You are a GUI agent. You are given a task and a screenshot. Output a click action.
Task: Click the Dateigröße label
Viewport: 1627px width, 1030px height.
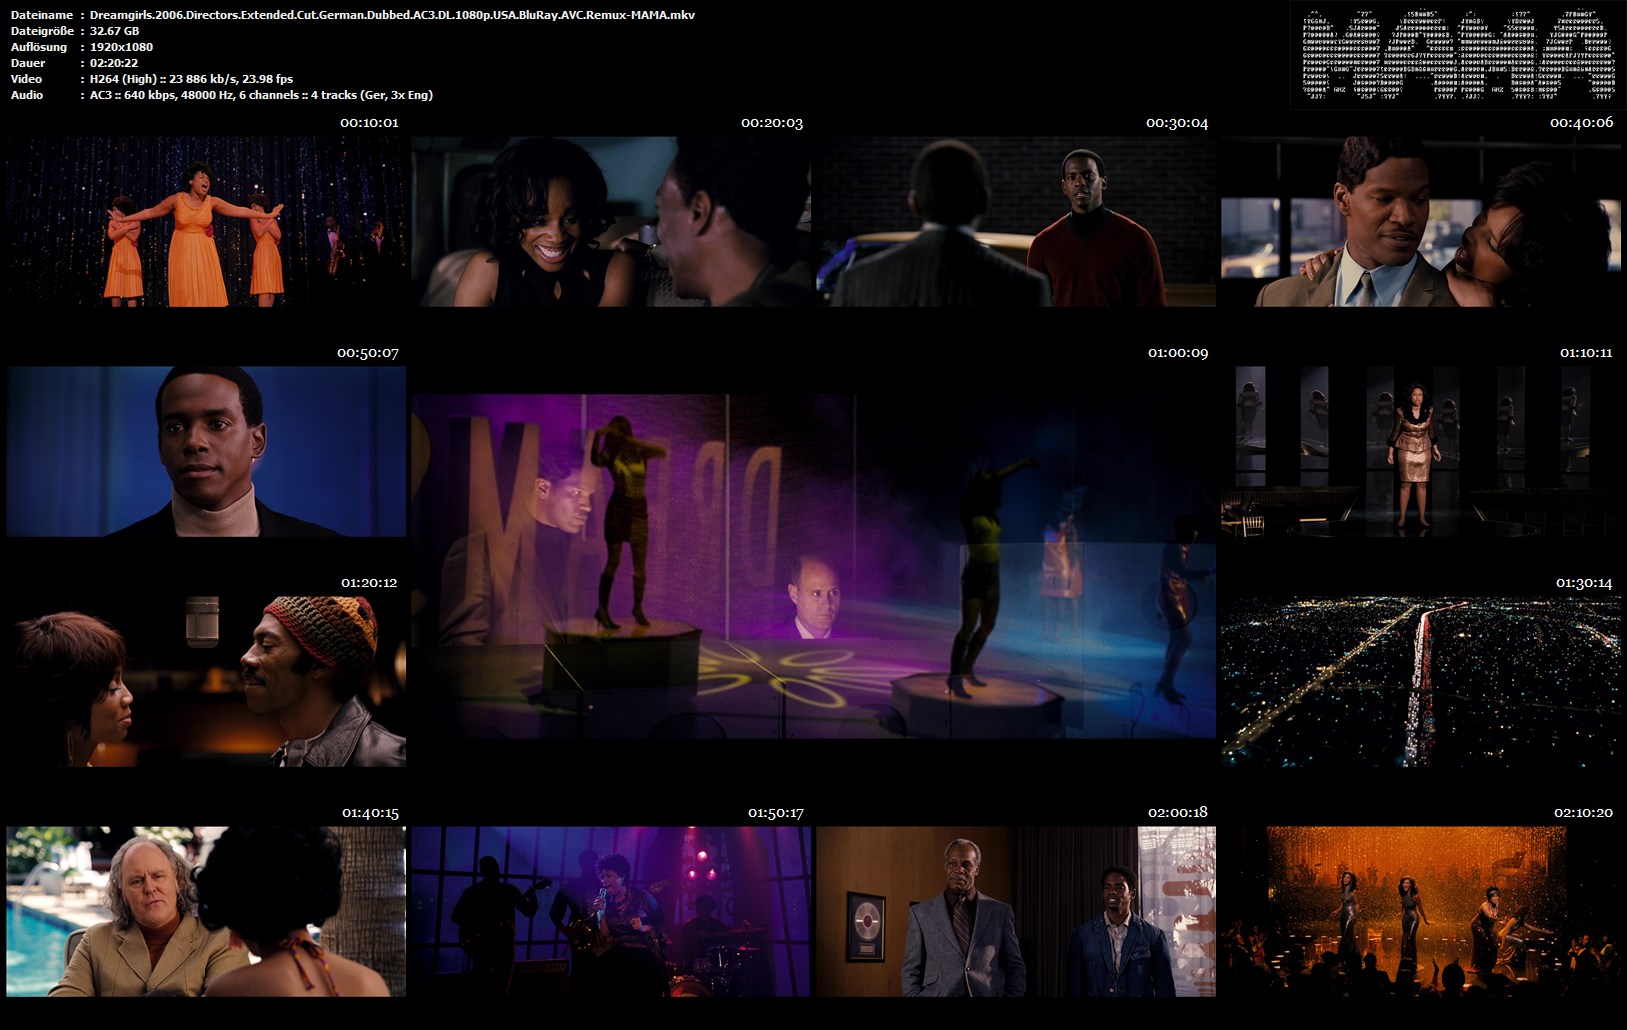(42, 31)
